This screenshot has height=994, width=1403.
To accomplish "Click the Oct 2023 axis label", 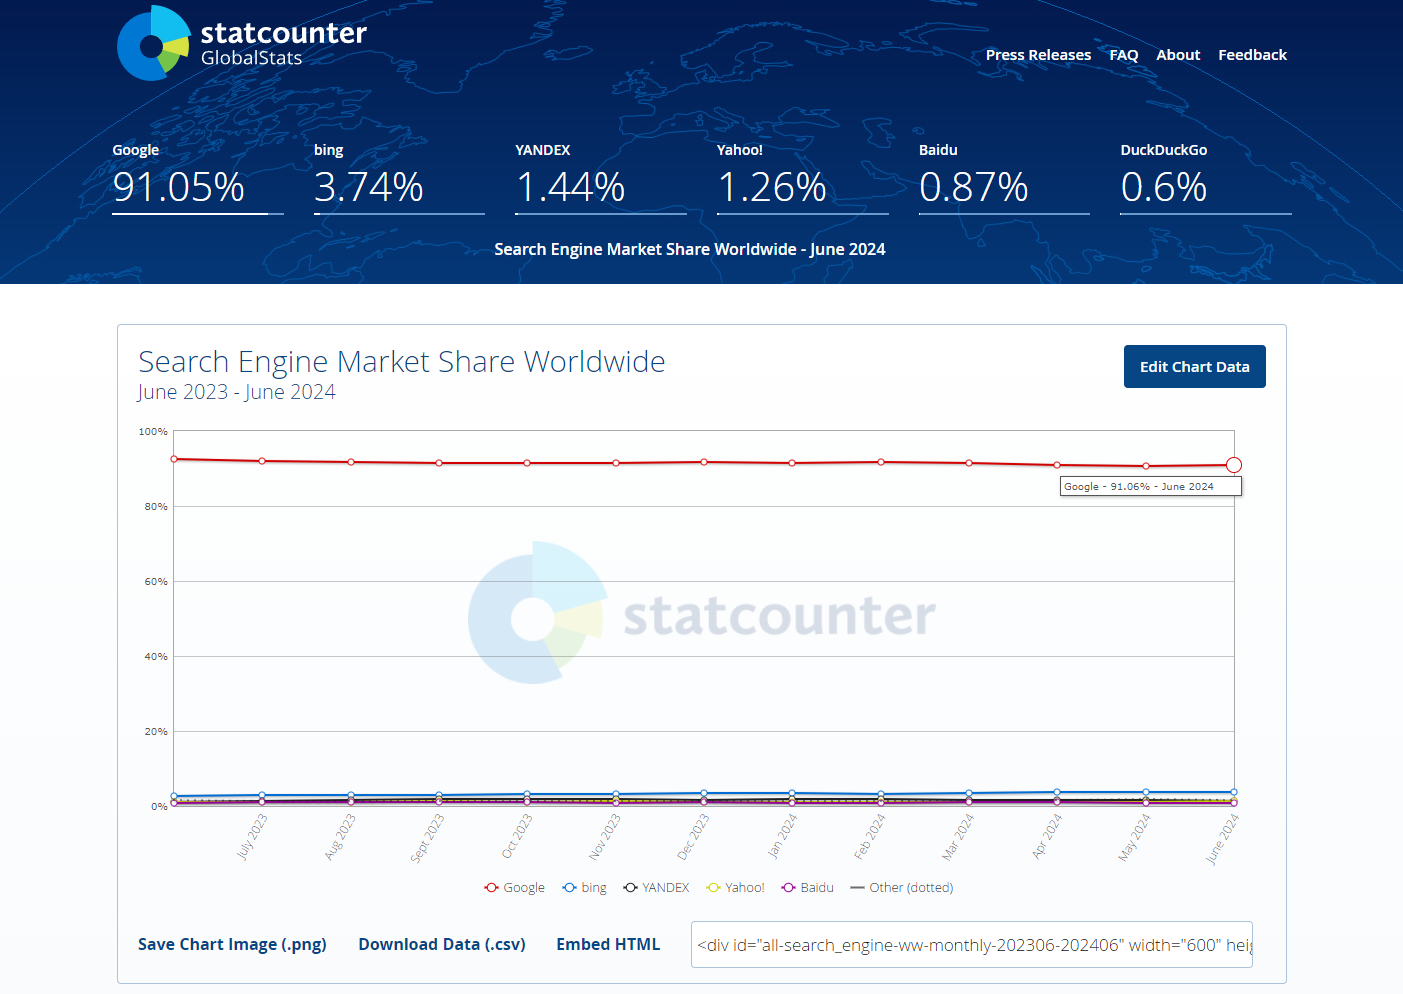I will (x=517, y=836).
